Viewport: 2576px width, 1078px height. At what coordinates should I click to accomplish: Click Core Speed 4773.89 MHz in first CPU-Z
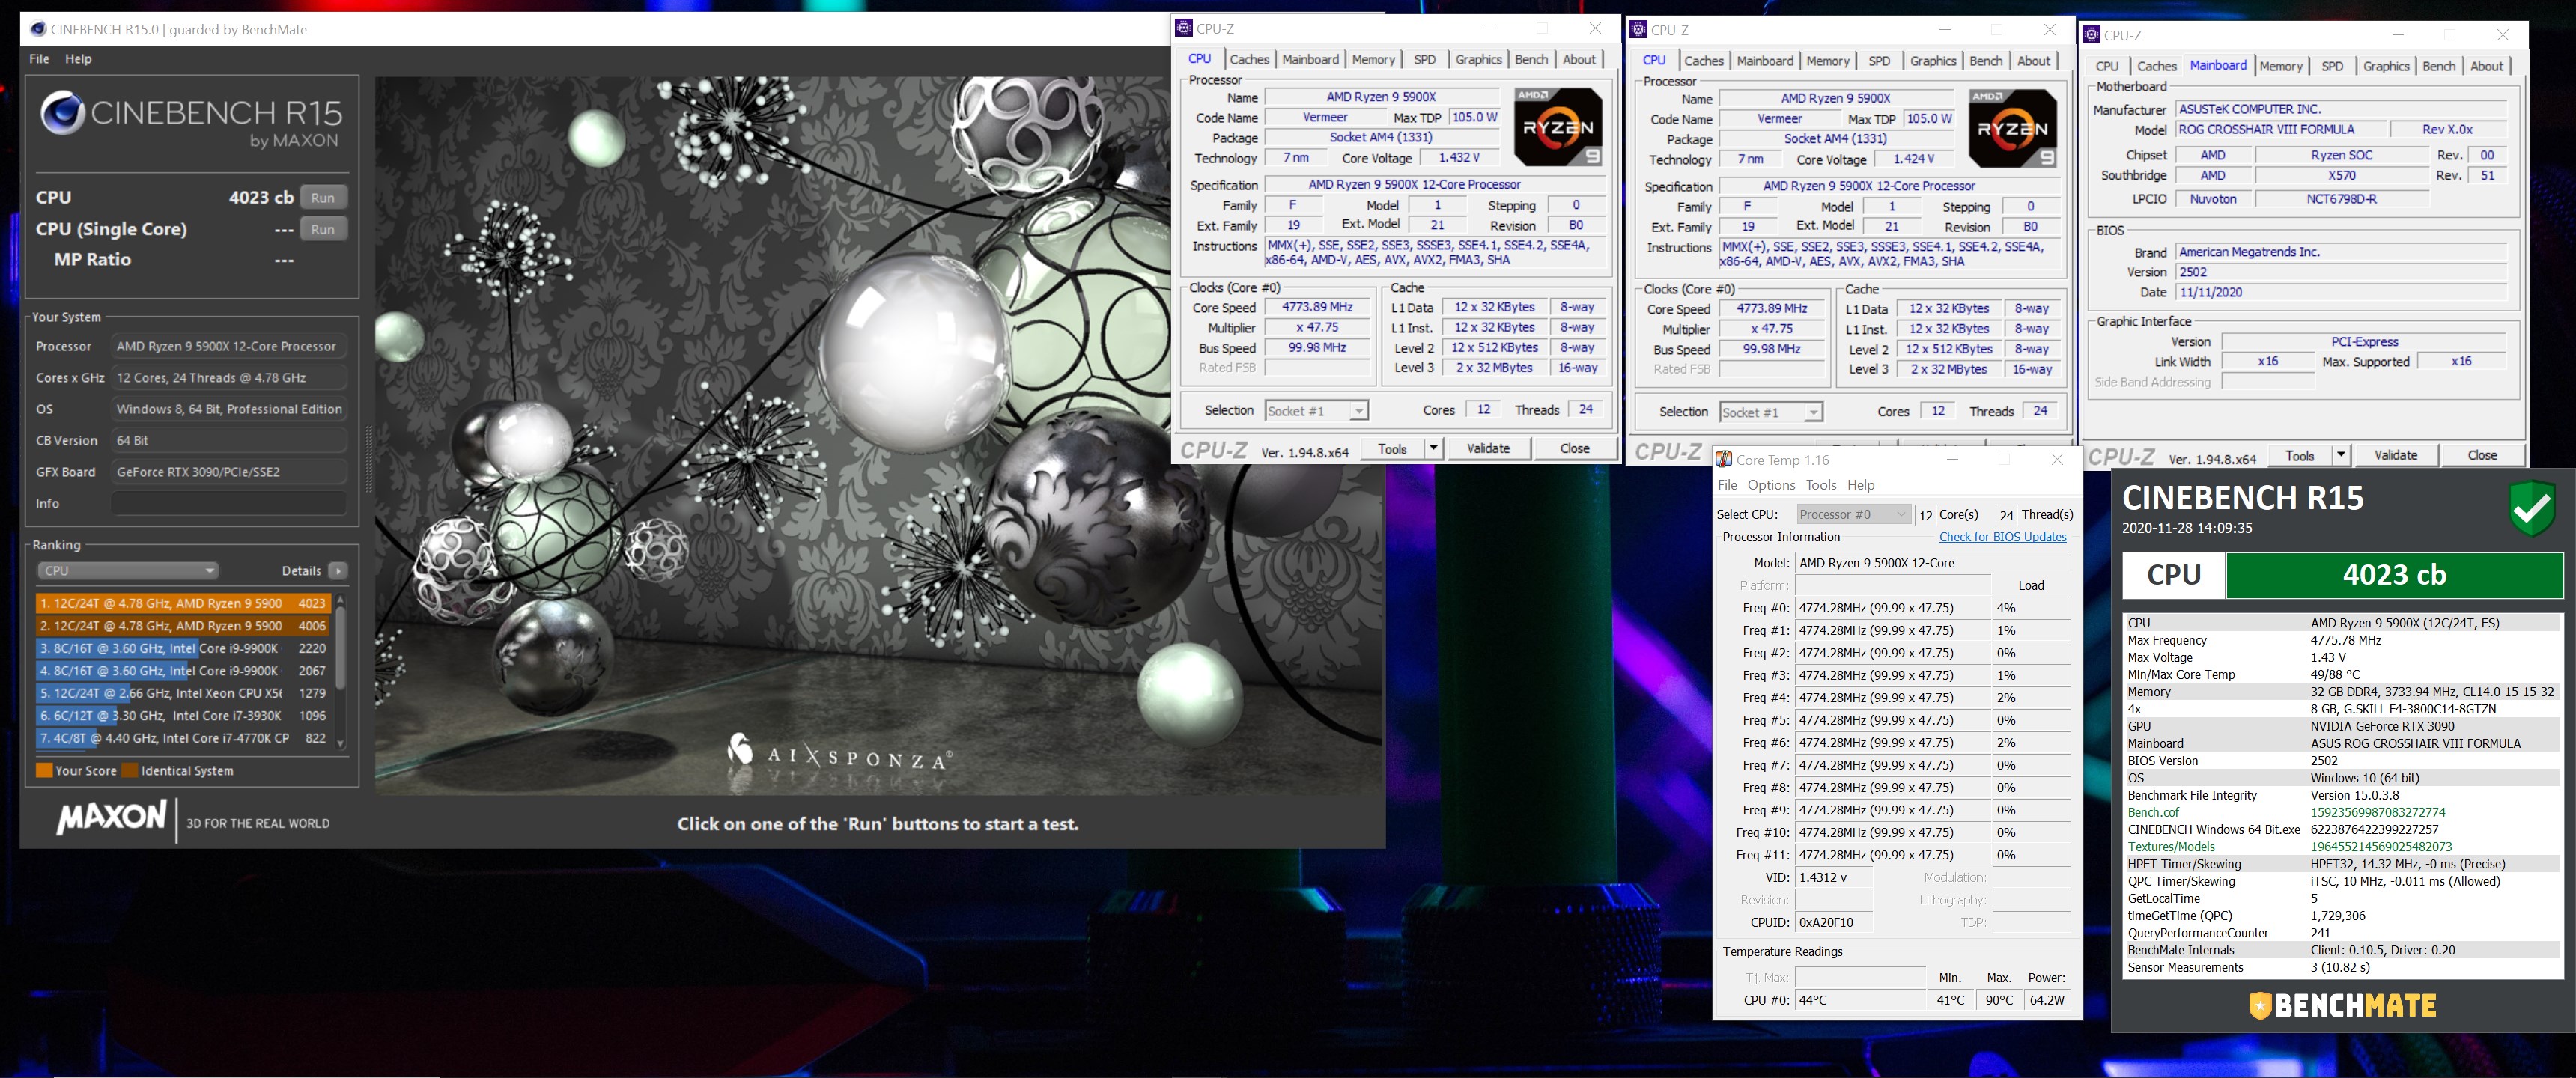(1317, 308)
